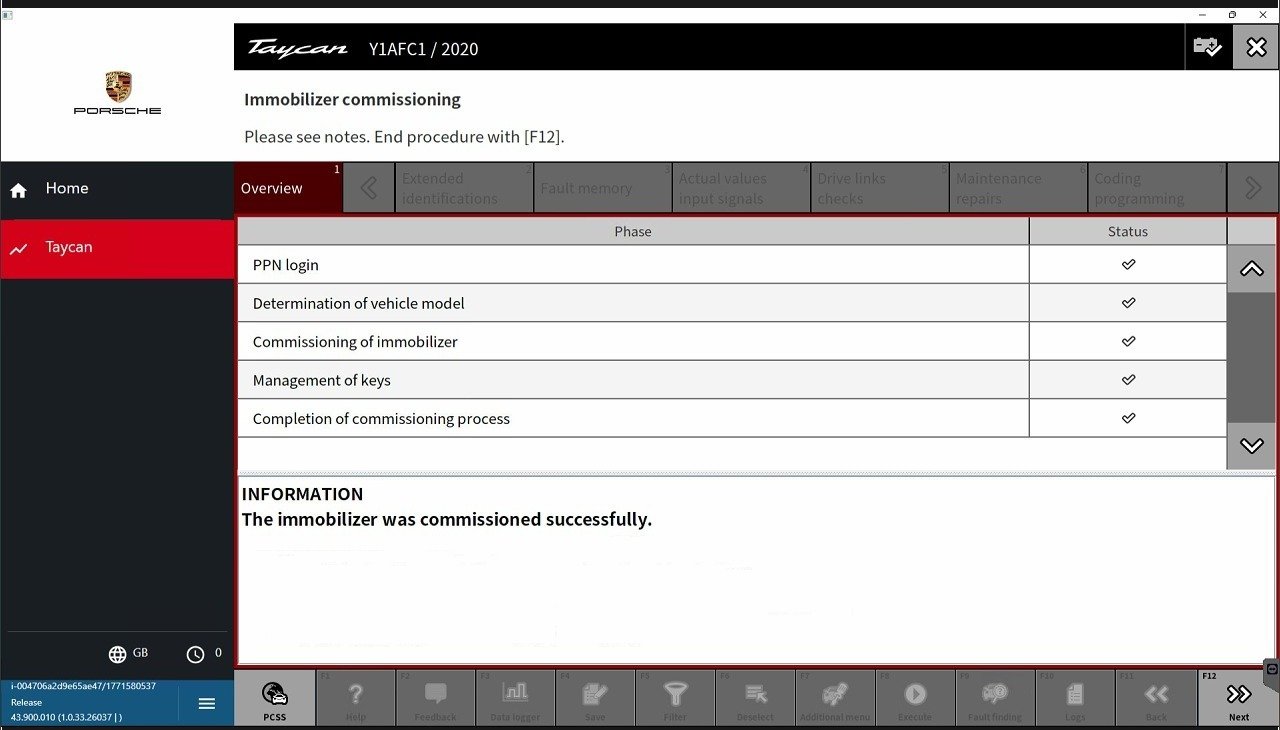Screen dimensions: 1280x730
Task: Open the hamburger menu in sidebar
Action: [x=207, y=704]
